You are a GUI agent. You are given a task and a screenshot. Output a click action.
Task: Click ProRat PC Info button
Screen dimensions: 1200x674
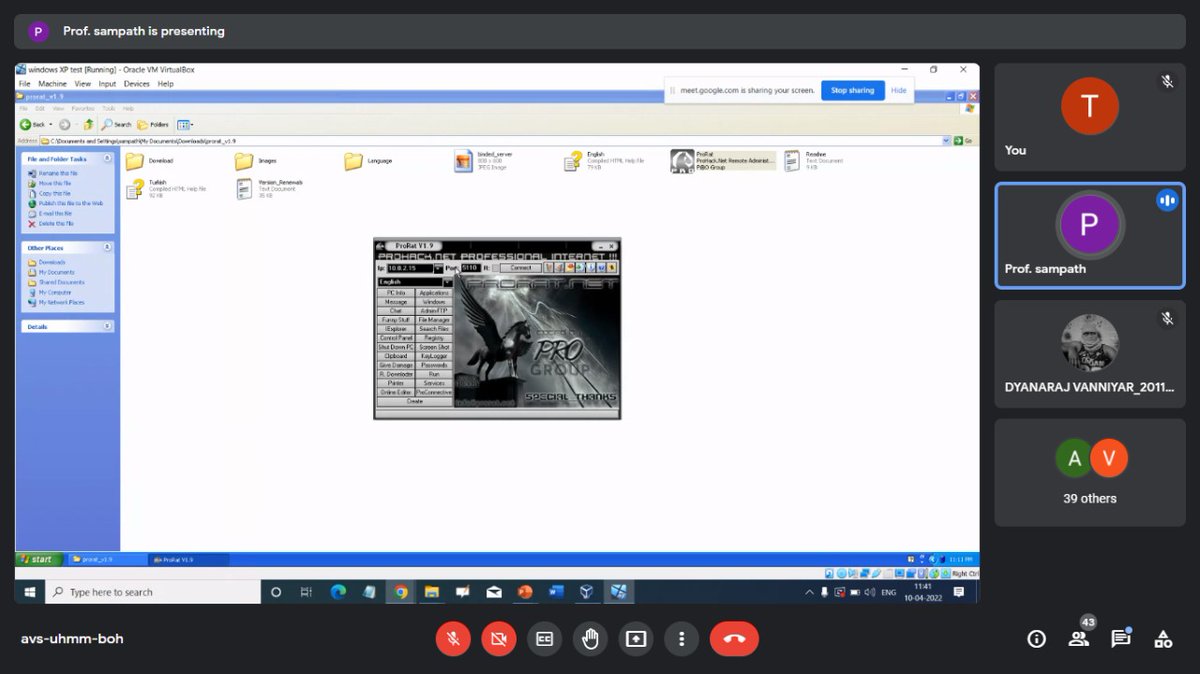pos(396,292)
